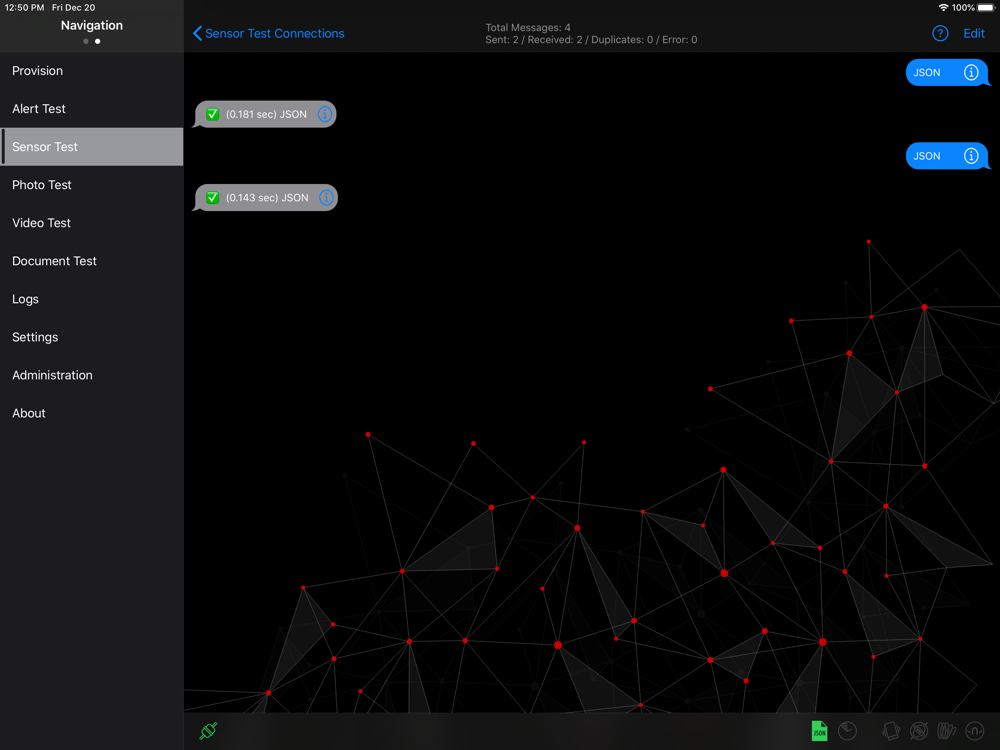The image size is (1000, 750).
Task: Select the circular magnet sensor icon
Action: (x=973, y=731)
